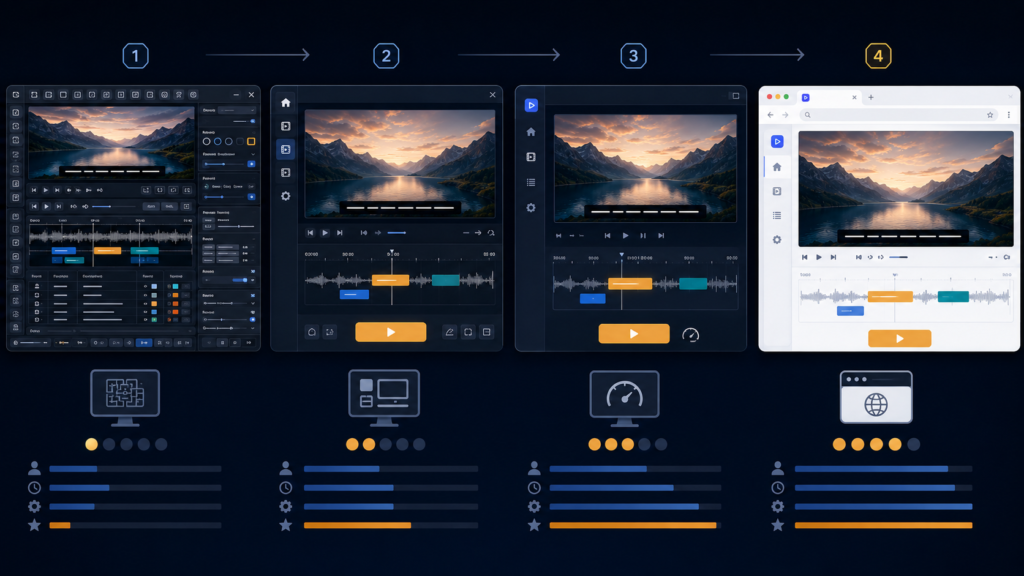This screenshot has height=576, width=1024.
Task: Open the list view icon in window 3's sidebar
Action: pyautogui.click(x=531, y=182)
